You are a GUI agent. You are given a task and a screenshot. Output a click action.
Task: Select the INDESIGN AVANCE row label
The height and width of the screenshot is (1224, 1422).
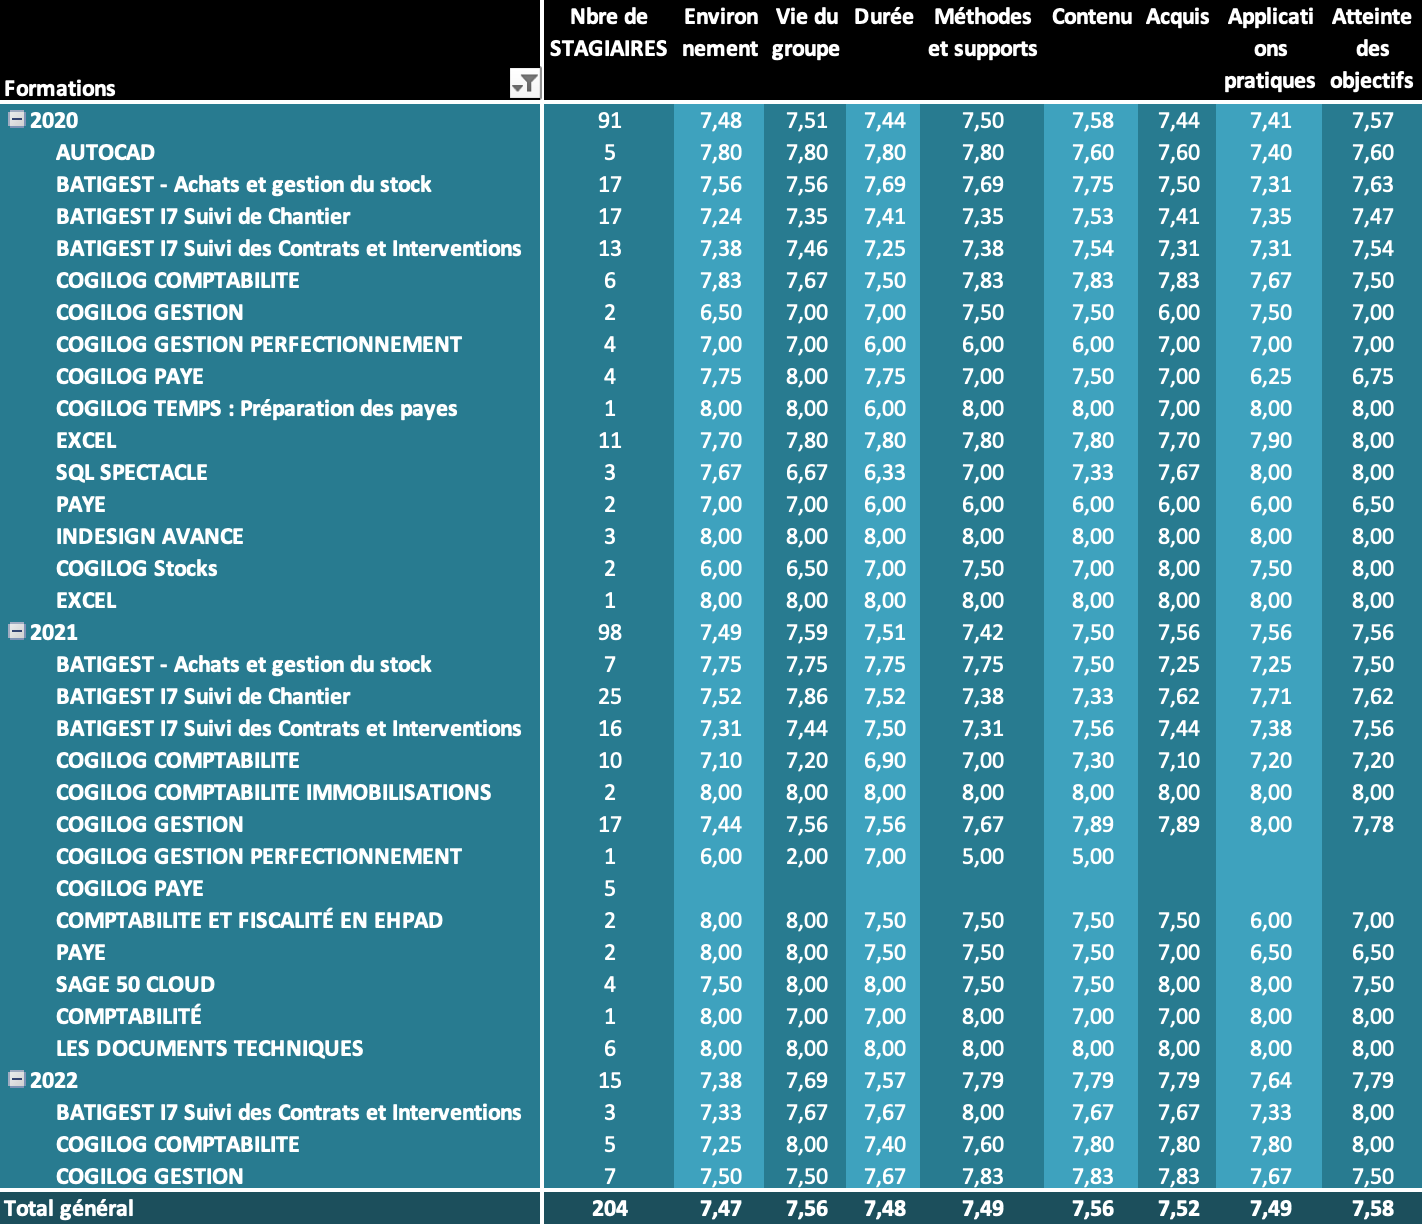click(x=150, y=536)
